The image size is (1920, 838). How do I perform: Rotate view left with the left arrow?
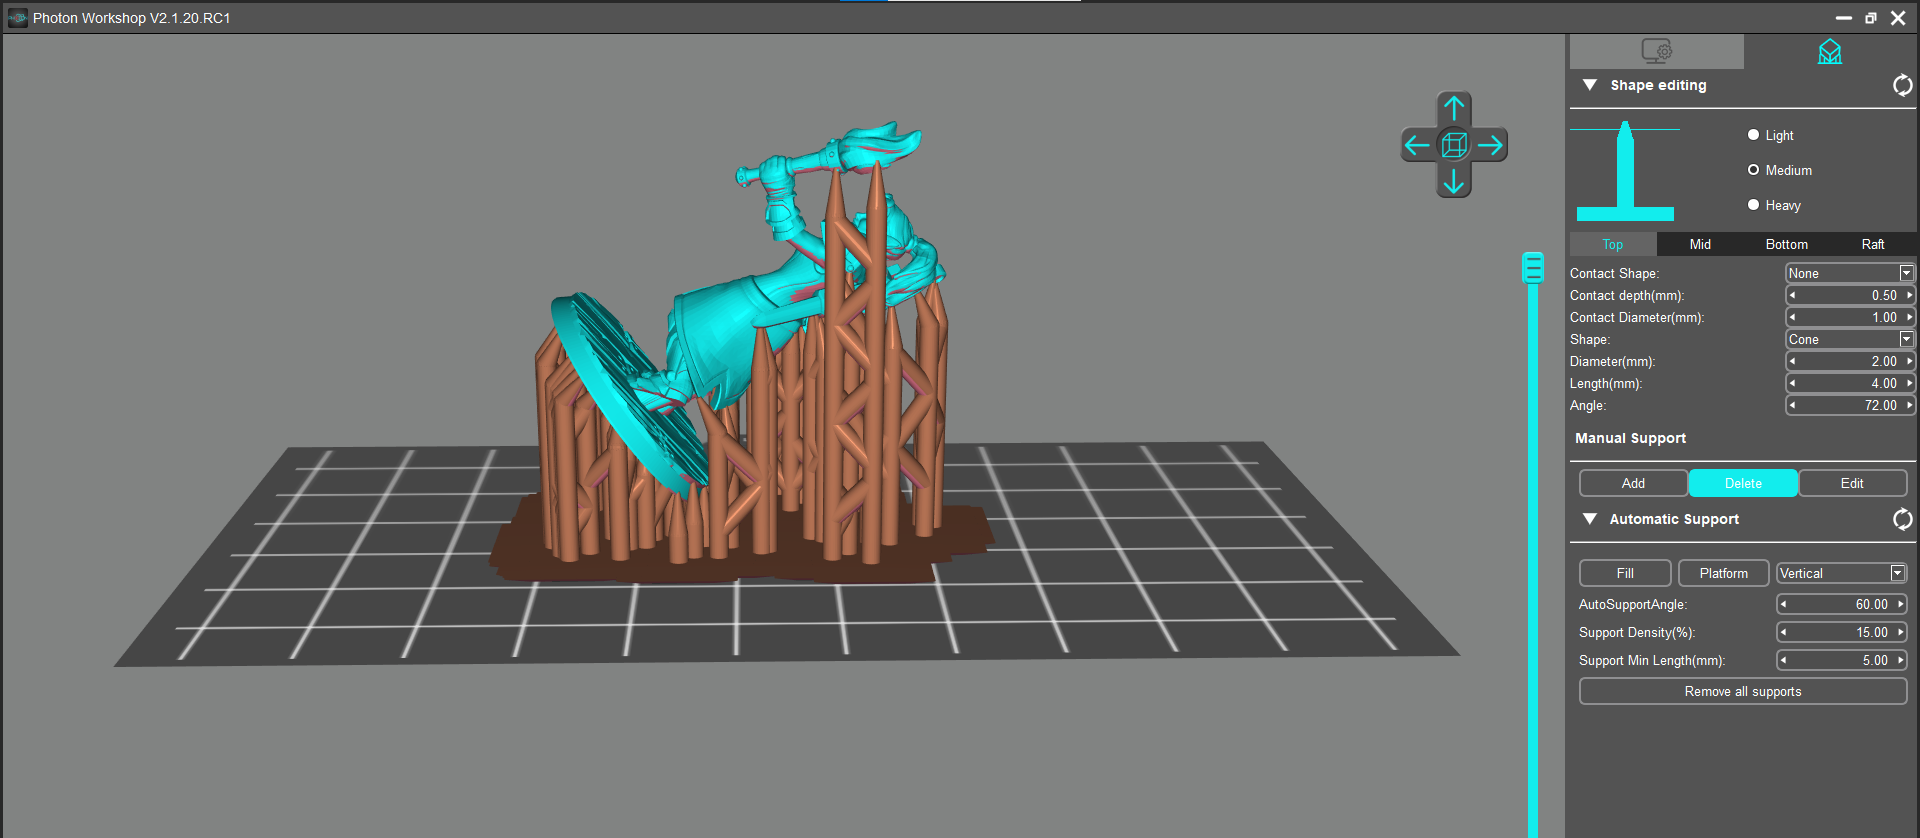pyautogui.click(x=1417, y=146)
